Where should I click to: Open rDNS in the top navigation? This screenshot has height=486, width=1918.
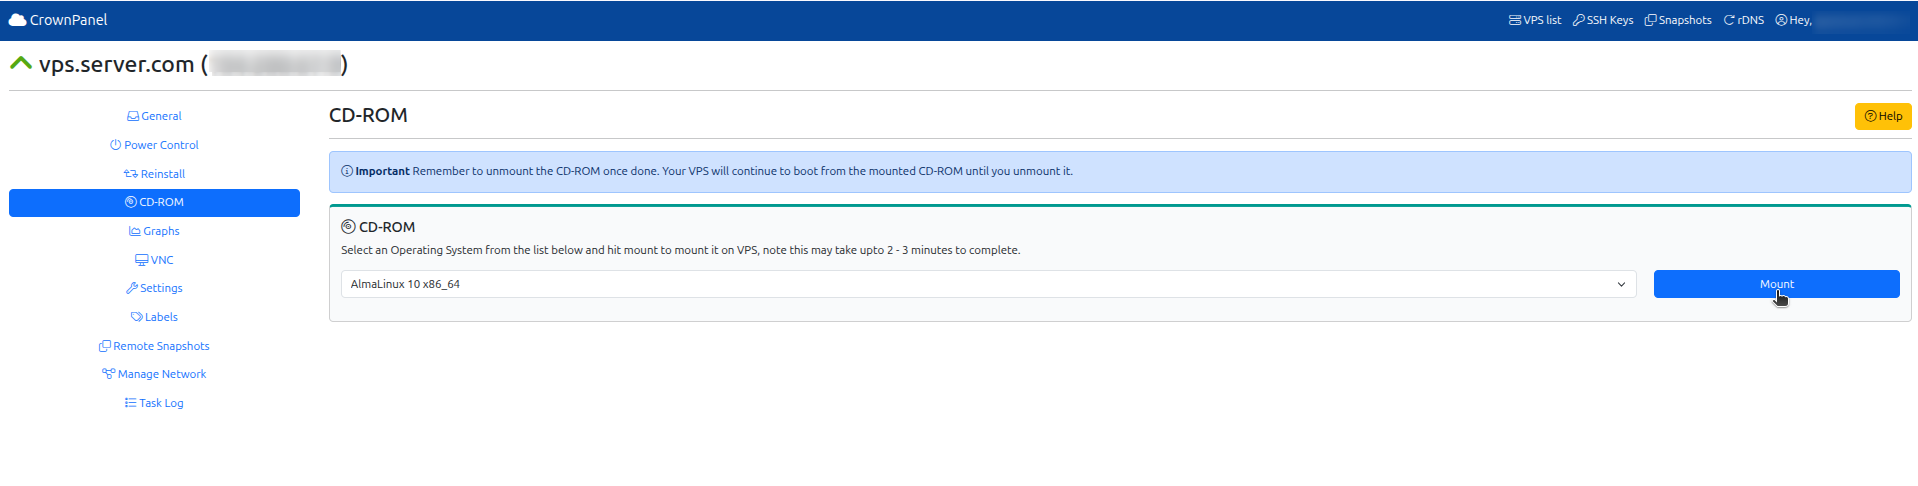[x=1744, y=20]
